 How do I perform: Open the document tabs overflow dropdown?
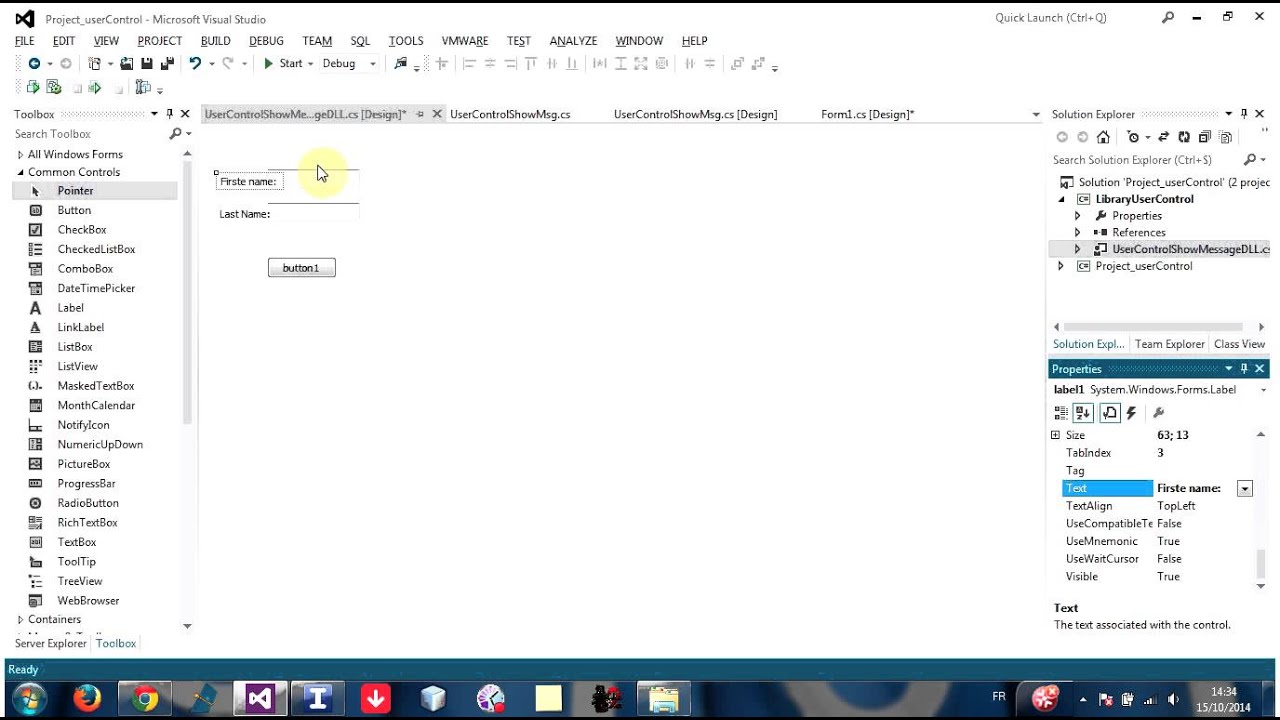[1036, 115]
